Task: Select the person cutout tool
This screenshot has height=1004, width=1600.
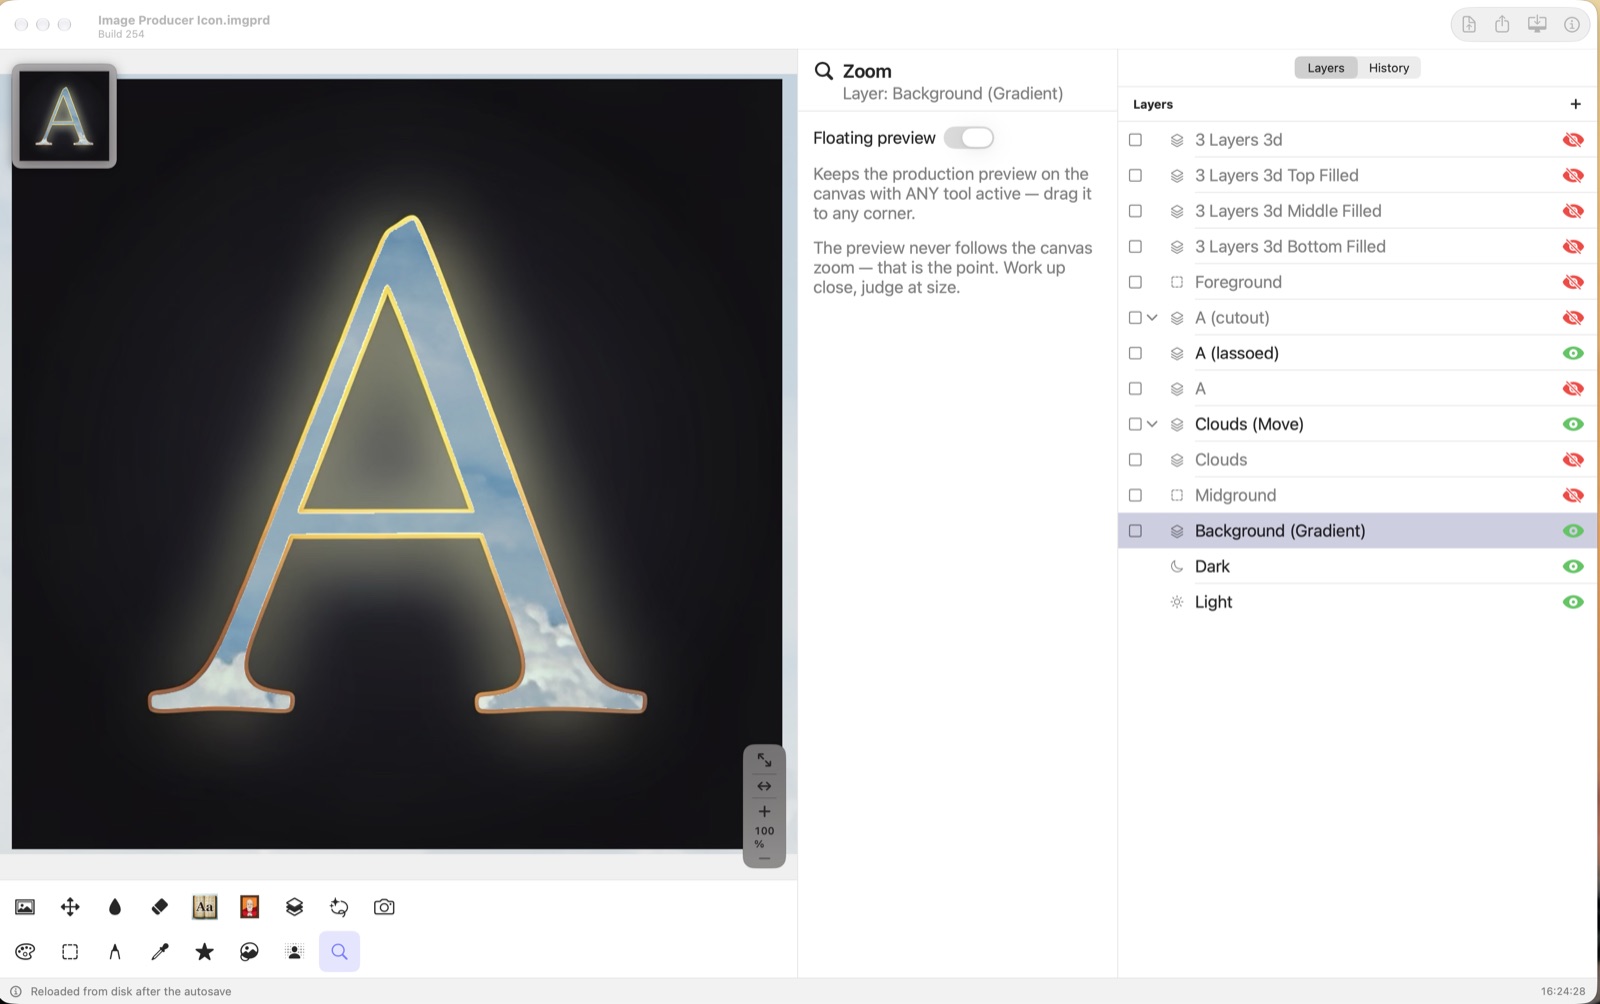Action: 294,952
